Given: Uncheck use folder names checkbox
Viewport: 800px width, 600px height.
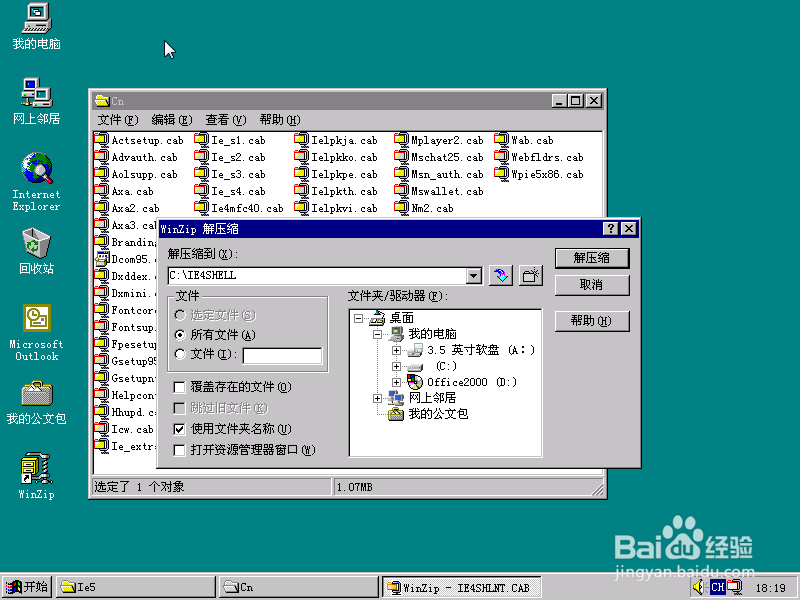Looking at the screenshot, I should pos(179,429).
